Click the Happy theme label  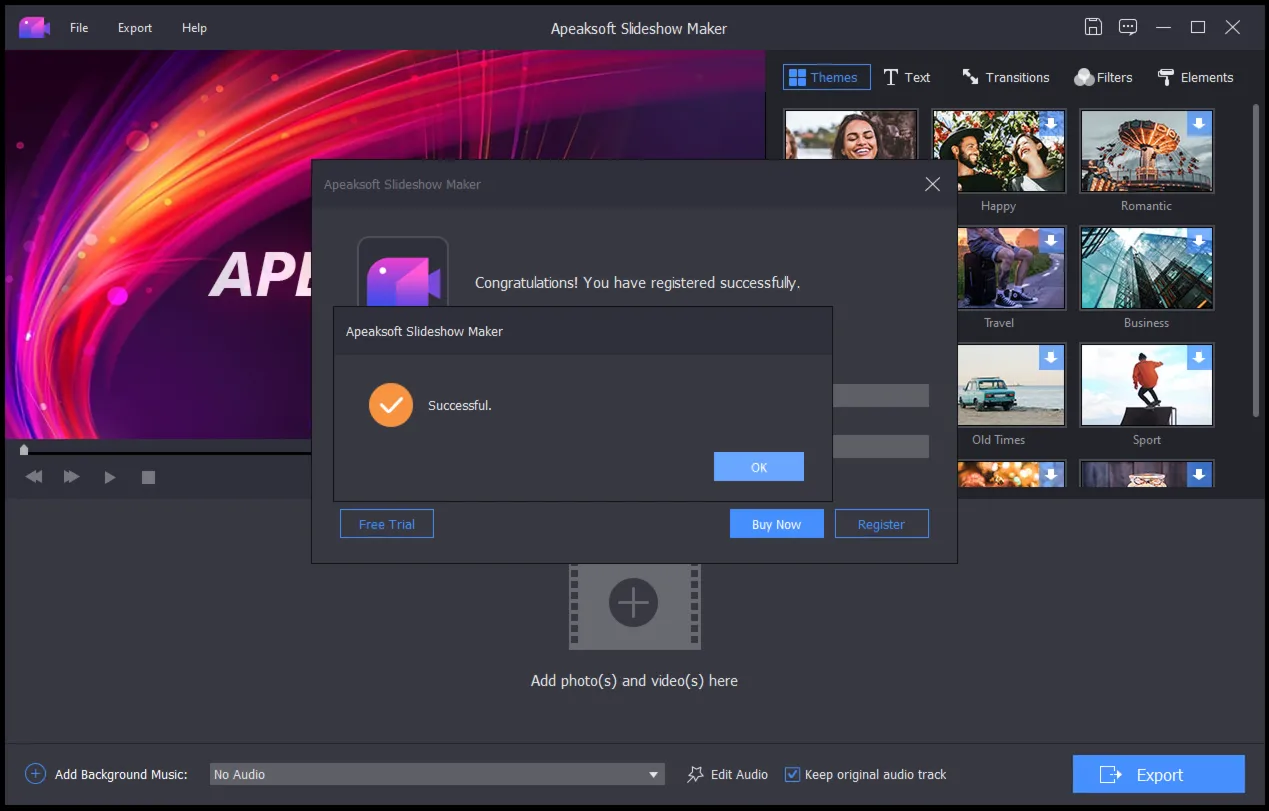[x=998, y=206]
